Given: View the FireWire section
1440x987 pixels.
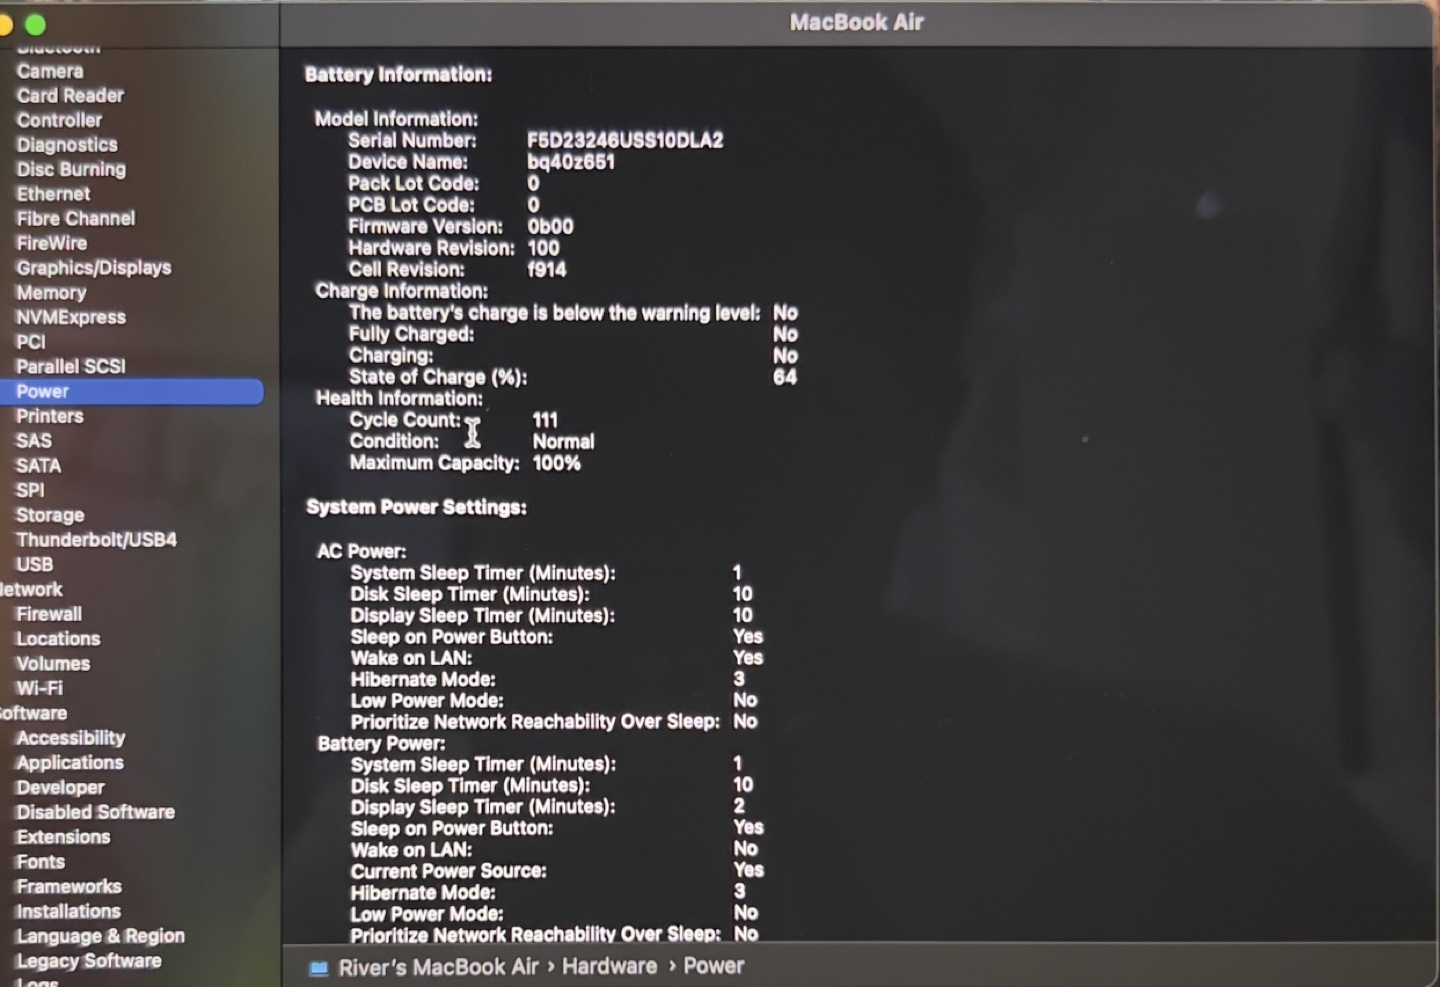Looking at the screenshot, I should pyautogui.click(x=51, y=243).
